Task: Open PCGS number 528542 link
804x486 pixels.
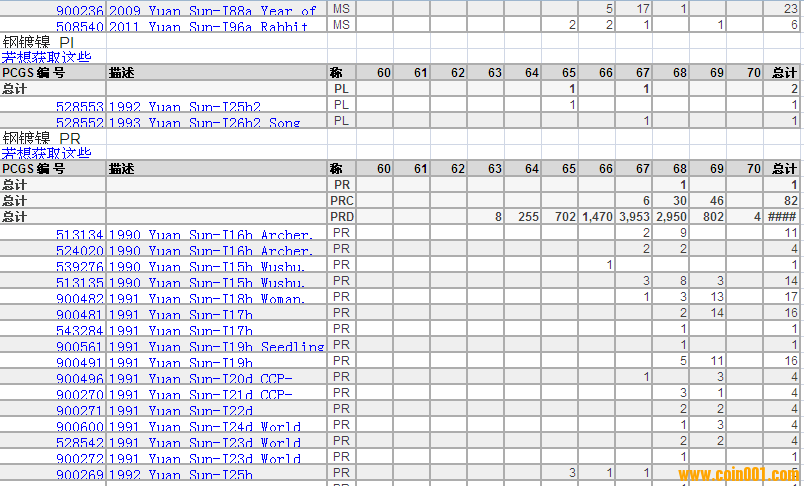Action: click(79, 442)
